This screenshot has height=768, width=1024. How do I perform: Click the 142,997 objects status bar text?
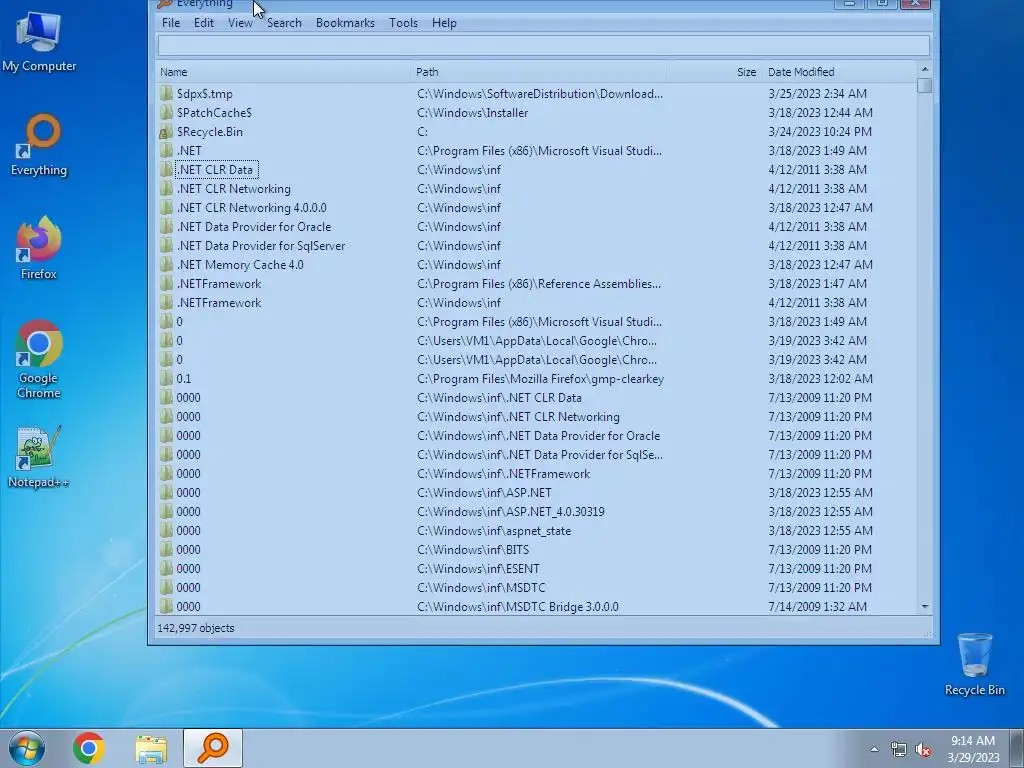[195, 628]
